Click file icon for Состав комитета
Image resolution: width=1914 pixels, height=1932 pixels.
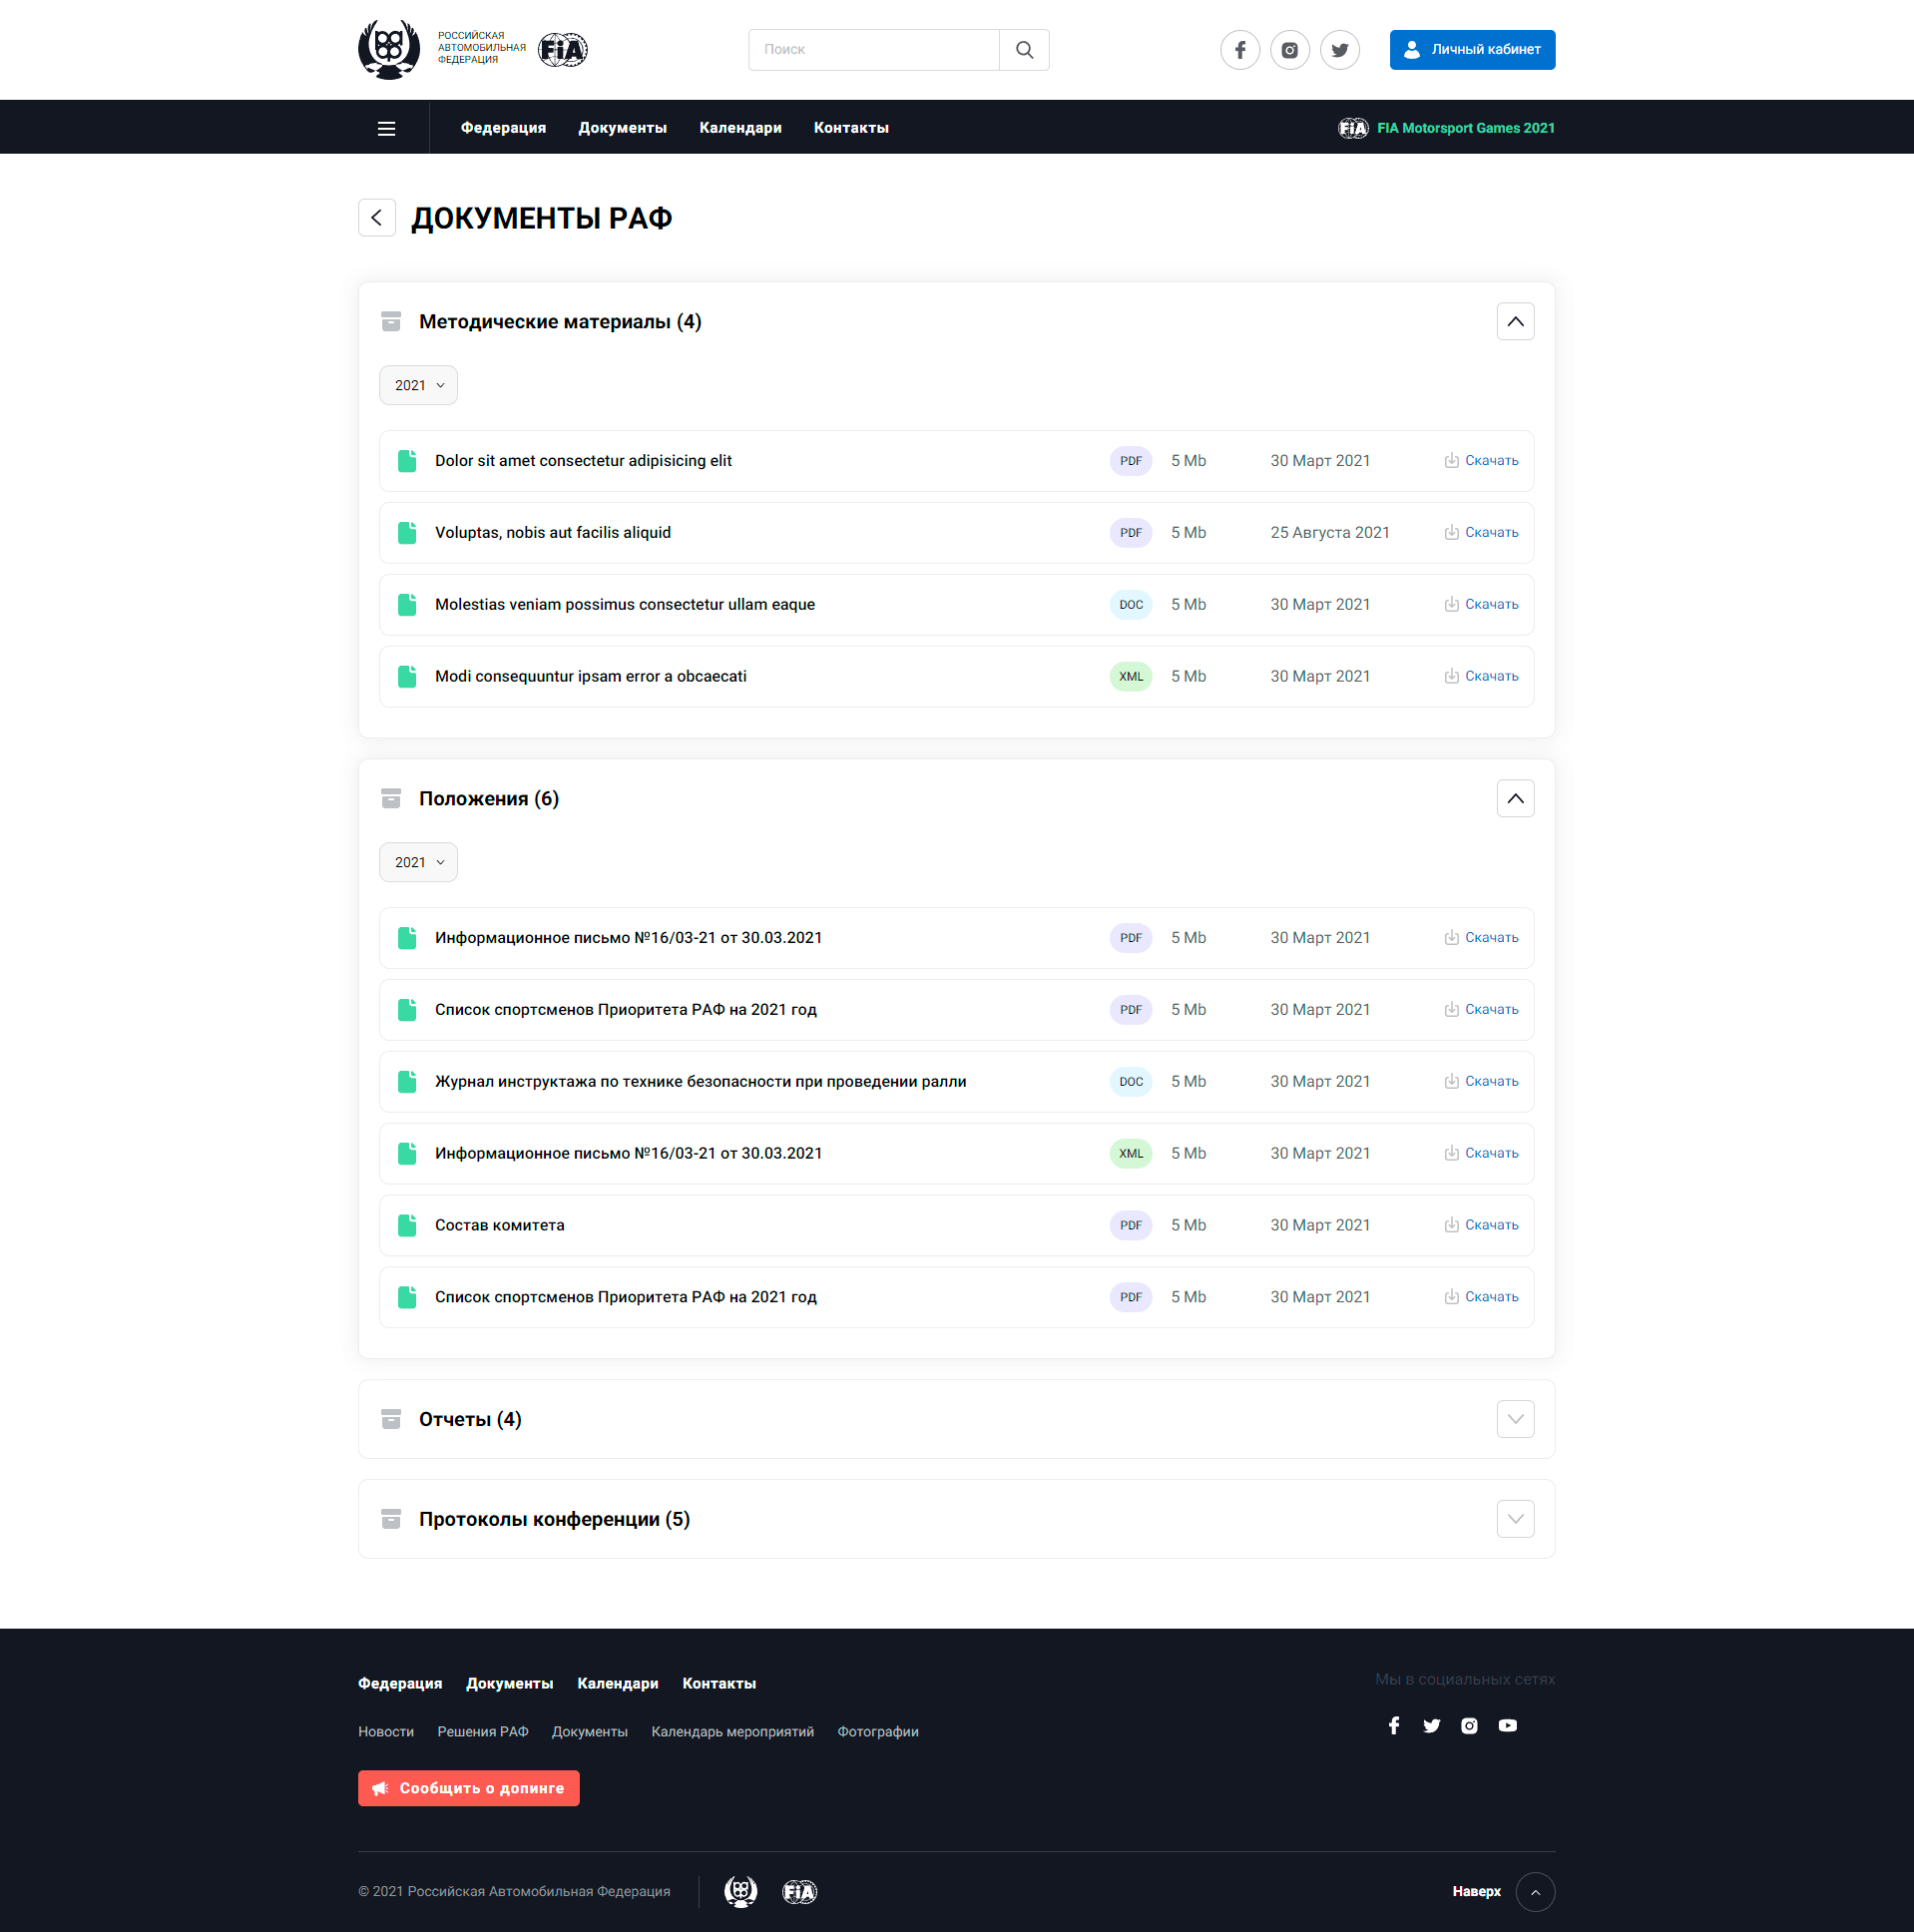407,1225
